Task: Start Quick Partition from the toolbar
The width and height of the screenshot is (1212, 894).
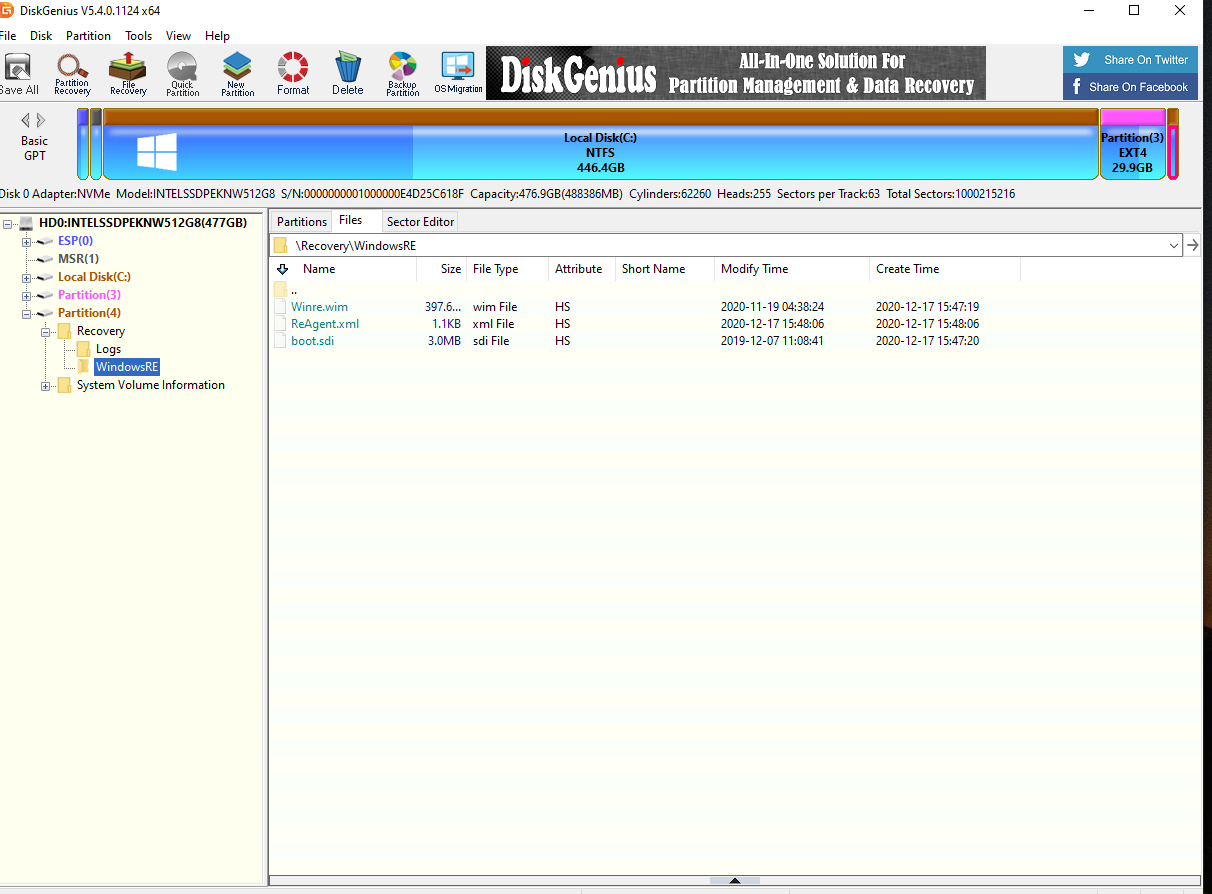Action: (x=183, y=75)
